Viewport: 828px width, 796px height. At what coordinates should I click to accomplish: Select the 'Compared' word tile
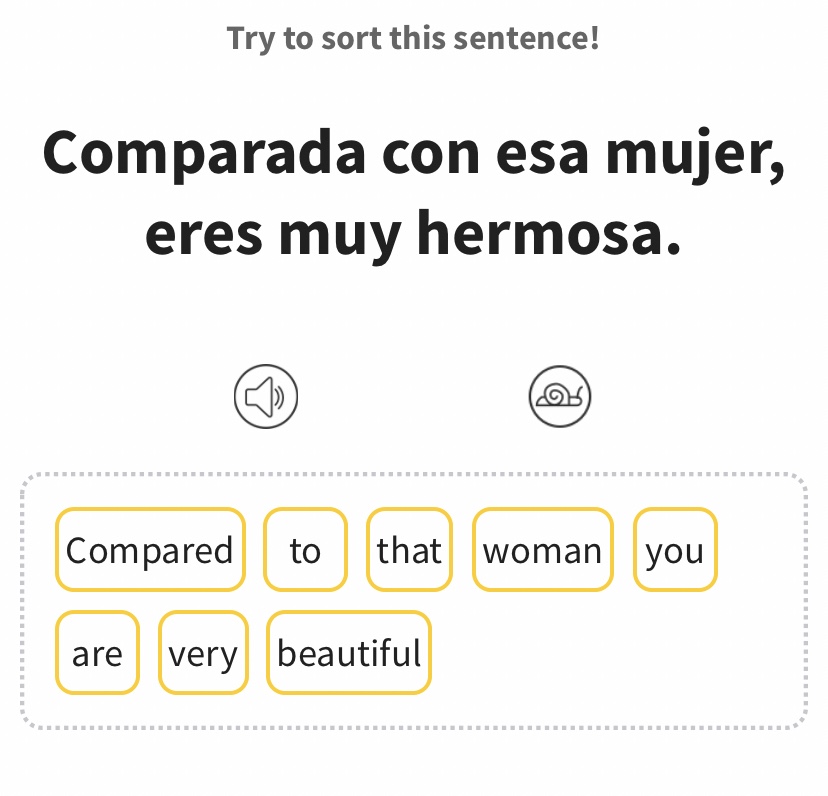pos(150,550)
